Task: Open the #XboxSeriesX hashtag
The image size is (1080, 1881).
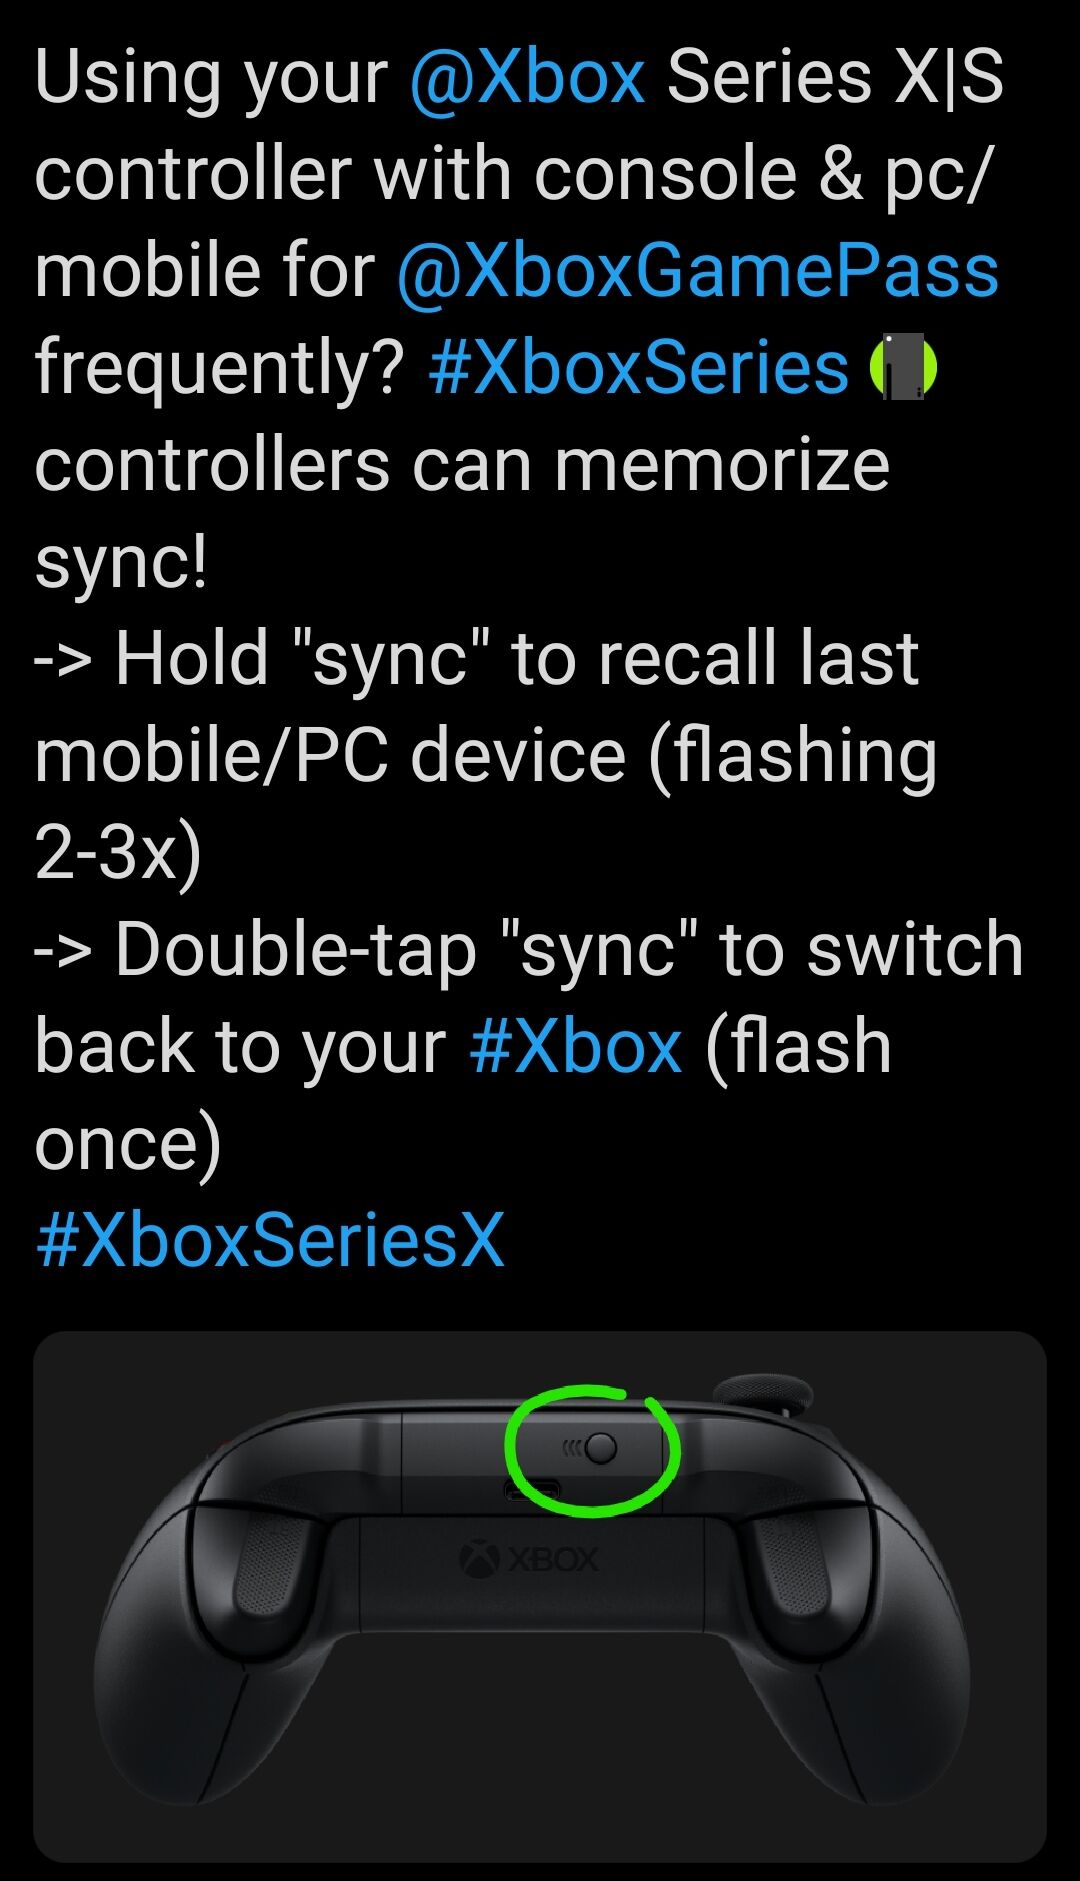Action: 270,1240
